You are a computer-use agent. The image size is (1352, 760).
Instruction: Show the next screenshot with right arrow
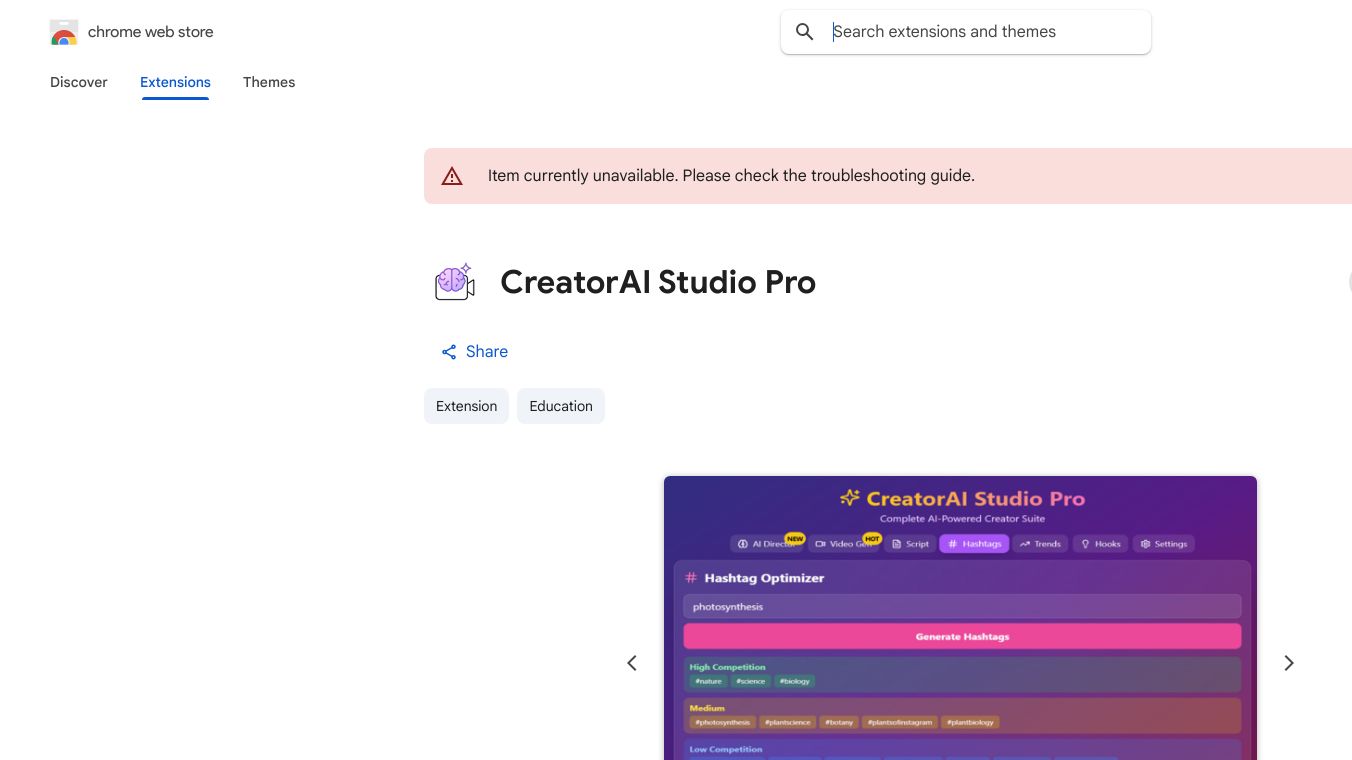1289,663
